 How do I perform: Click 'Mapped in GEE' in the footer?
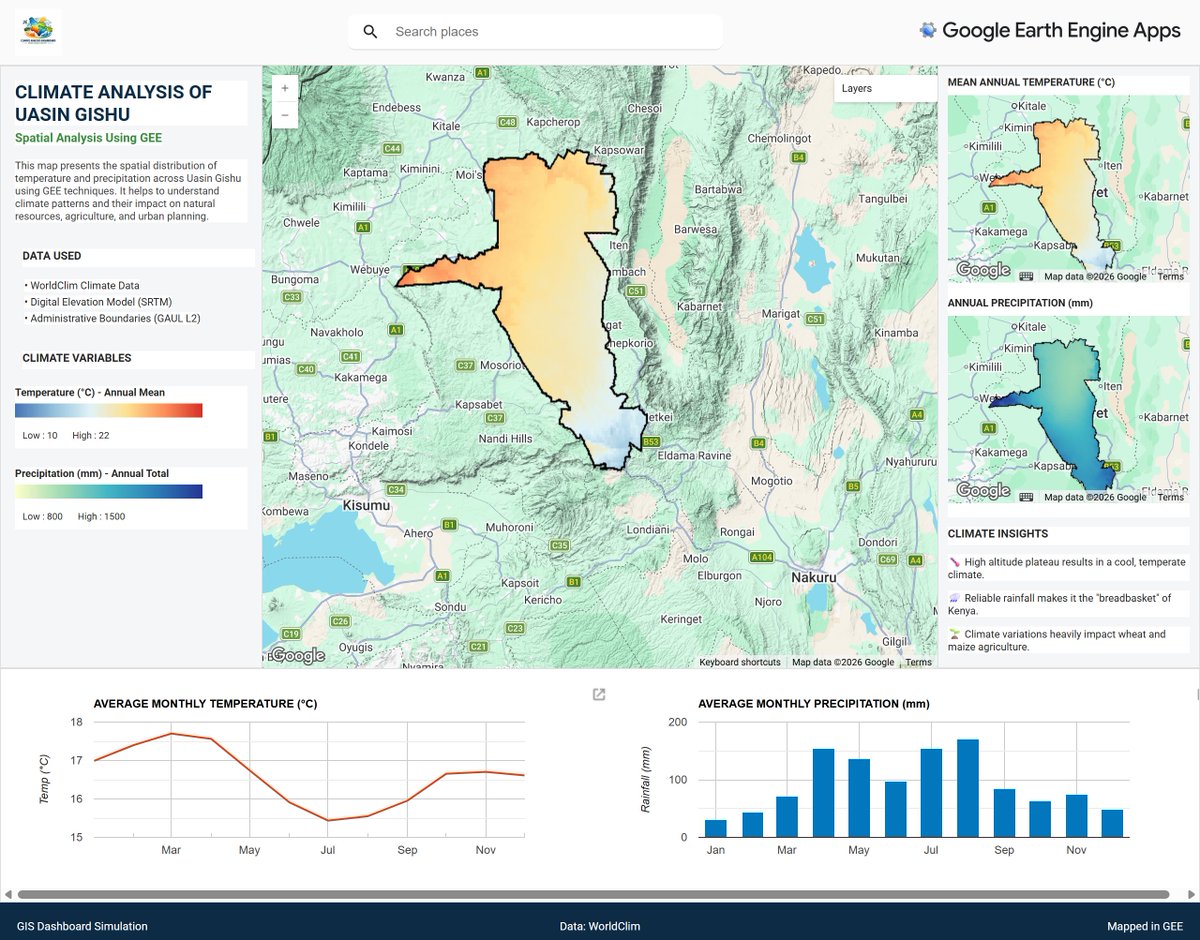tap(1145, 926)
